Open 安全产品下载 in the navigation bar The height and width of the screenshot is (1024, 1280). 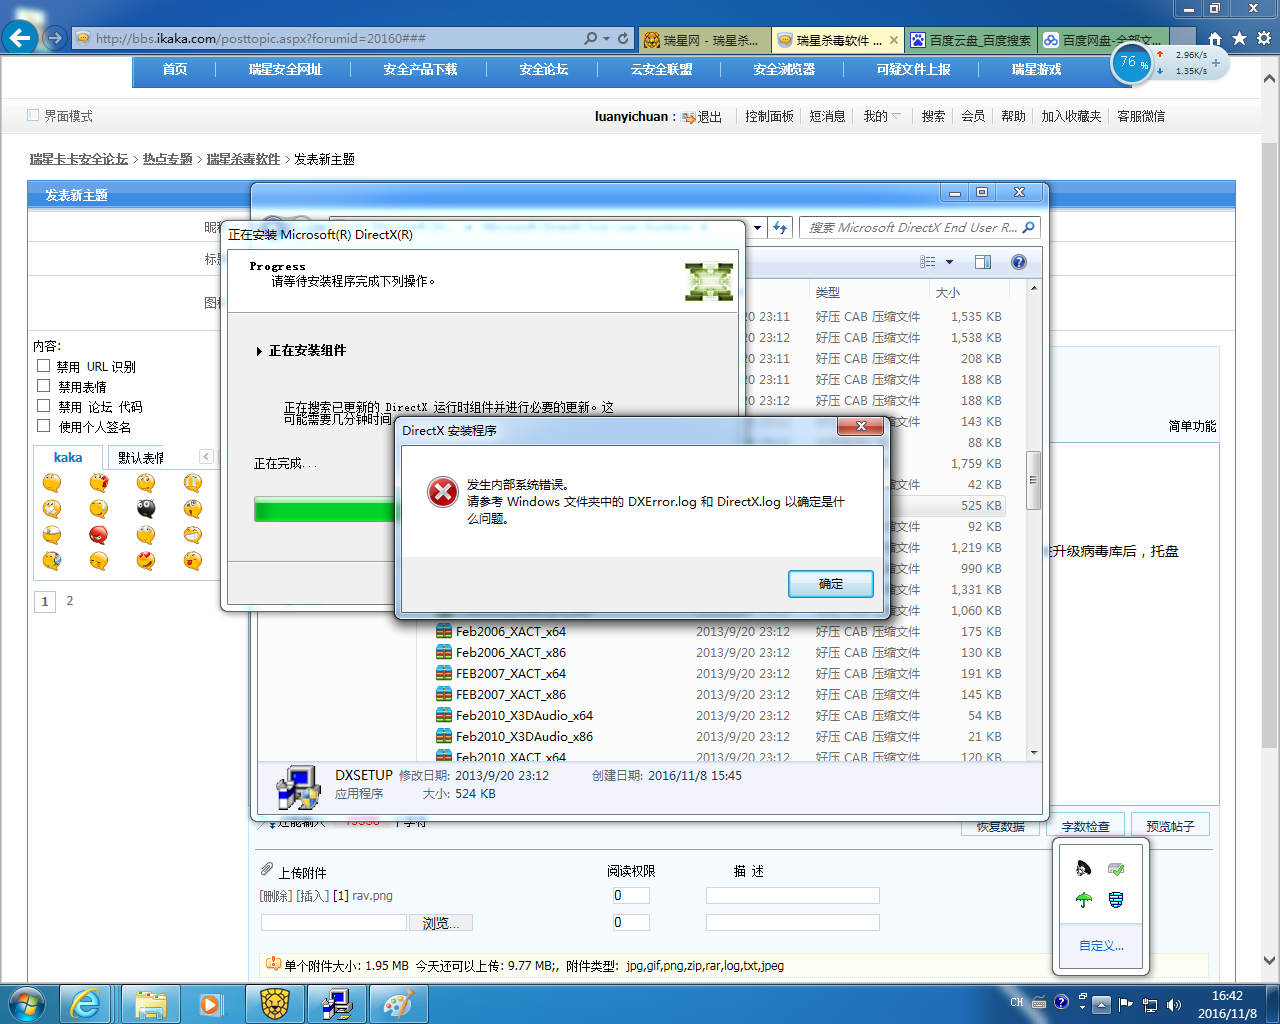click(420, 69)
